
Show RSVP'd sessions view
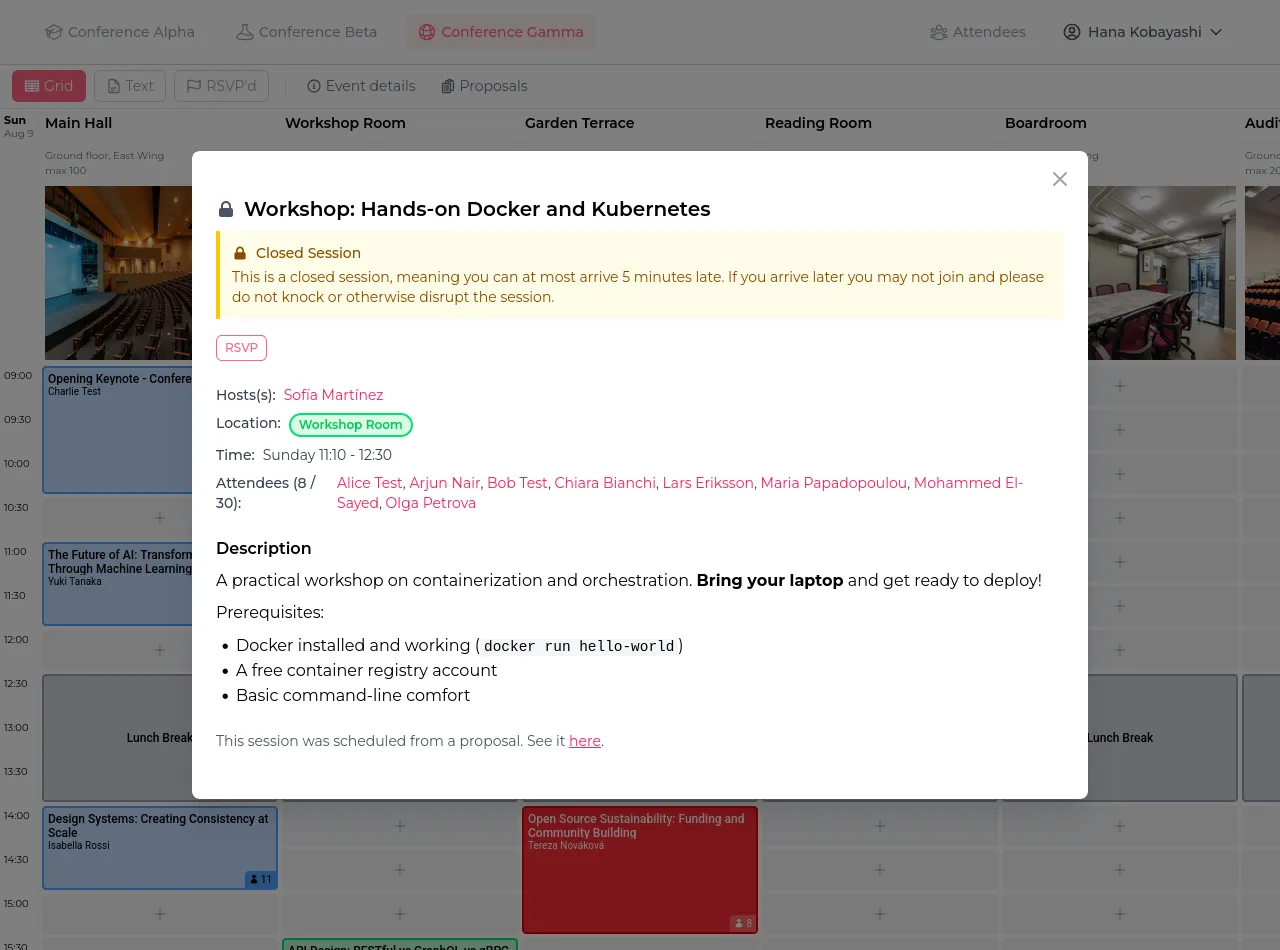point(221,86)
